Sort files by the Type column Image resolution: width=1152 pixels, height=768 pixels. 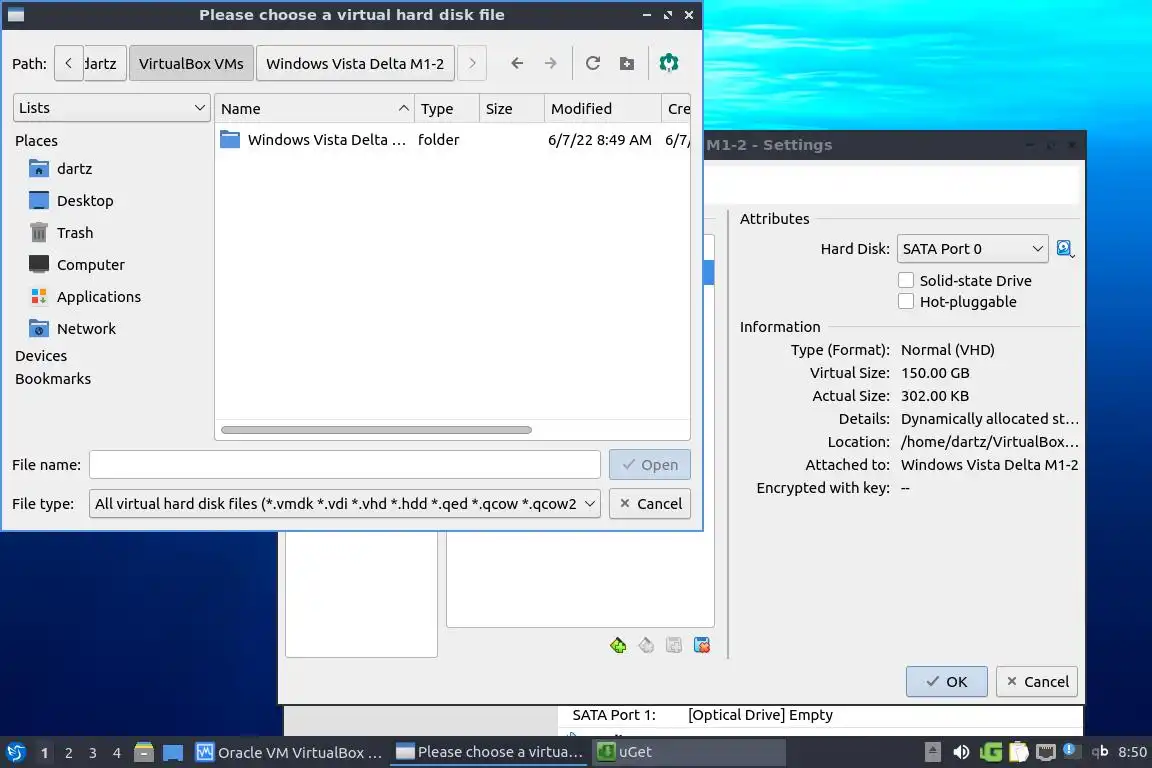(447, 109)
